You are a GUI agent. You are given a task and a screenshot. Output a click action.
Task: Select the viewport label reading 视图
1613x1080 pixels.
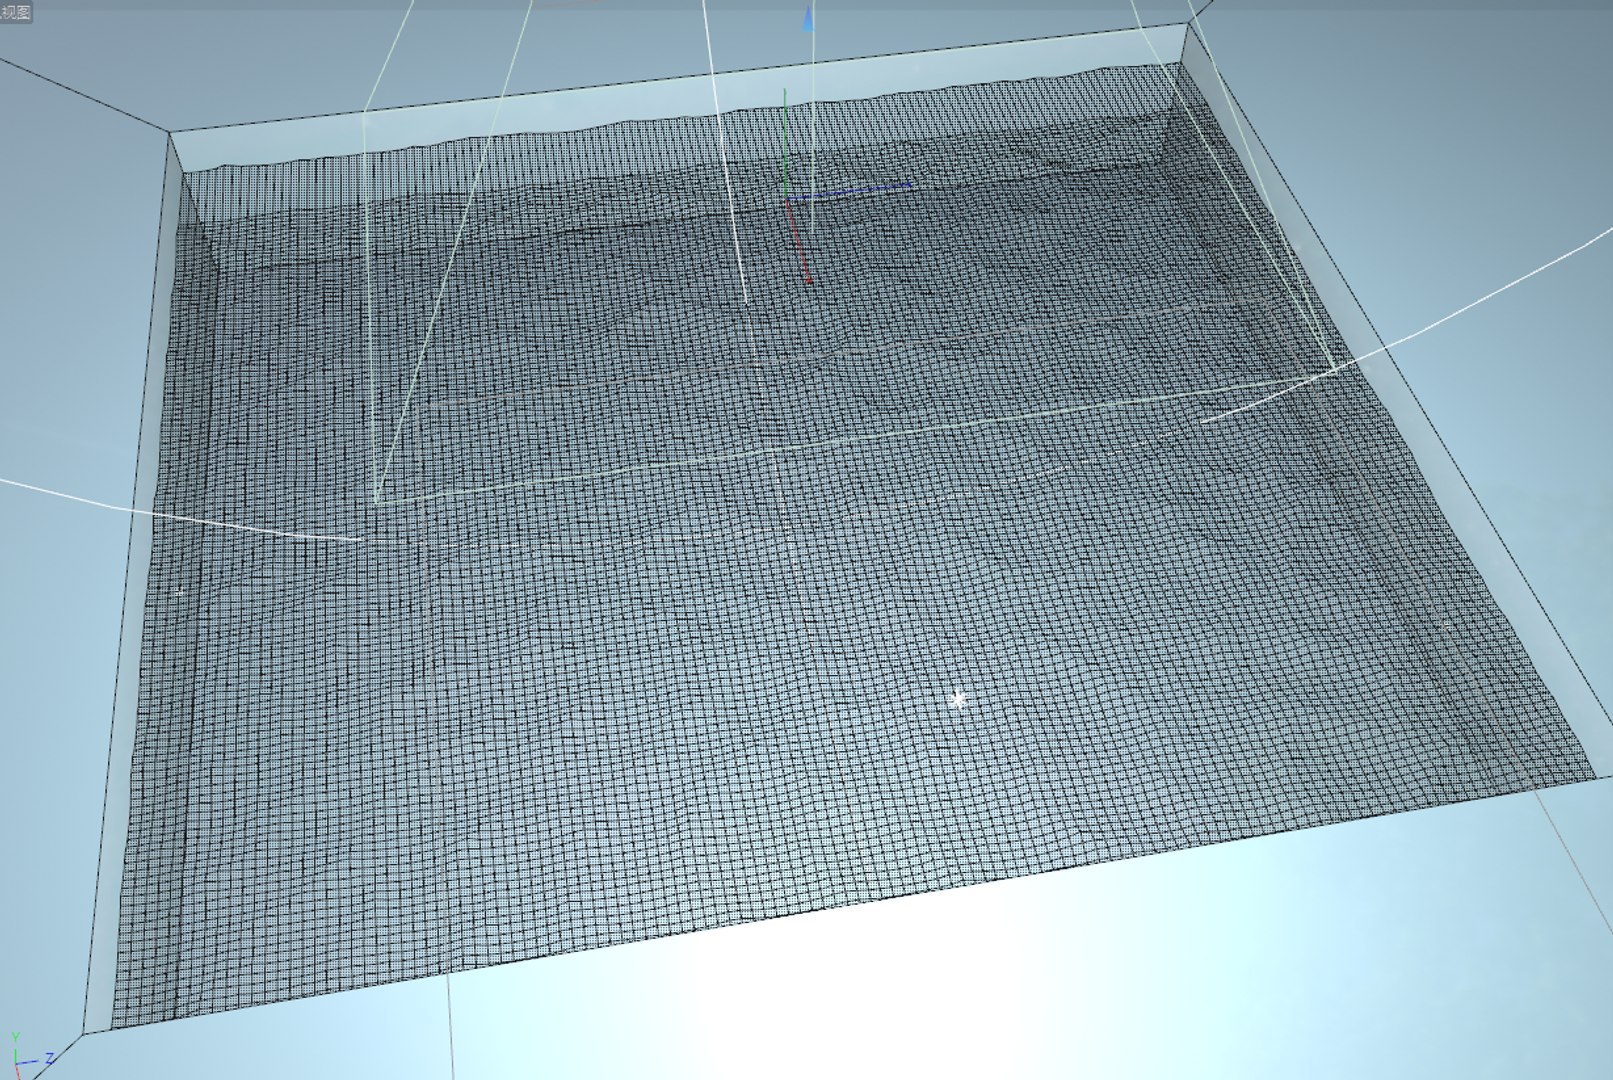(x=15, y=12)
